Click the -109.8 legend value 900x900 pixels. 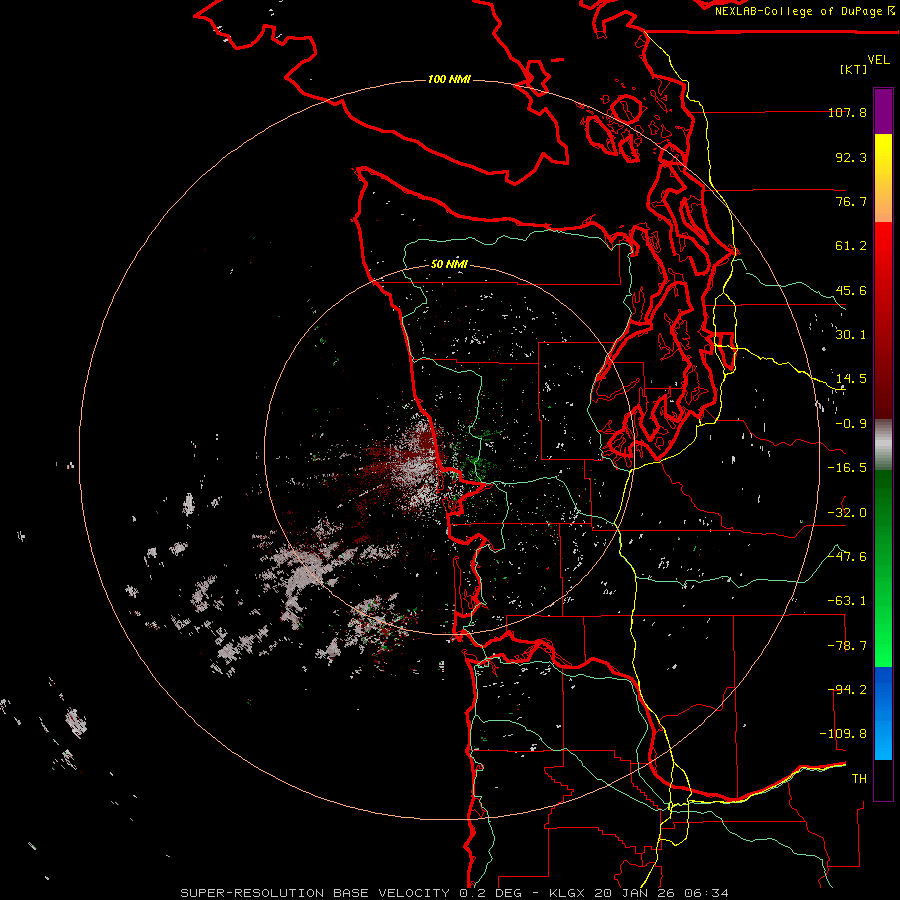[843, 734]
